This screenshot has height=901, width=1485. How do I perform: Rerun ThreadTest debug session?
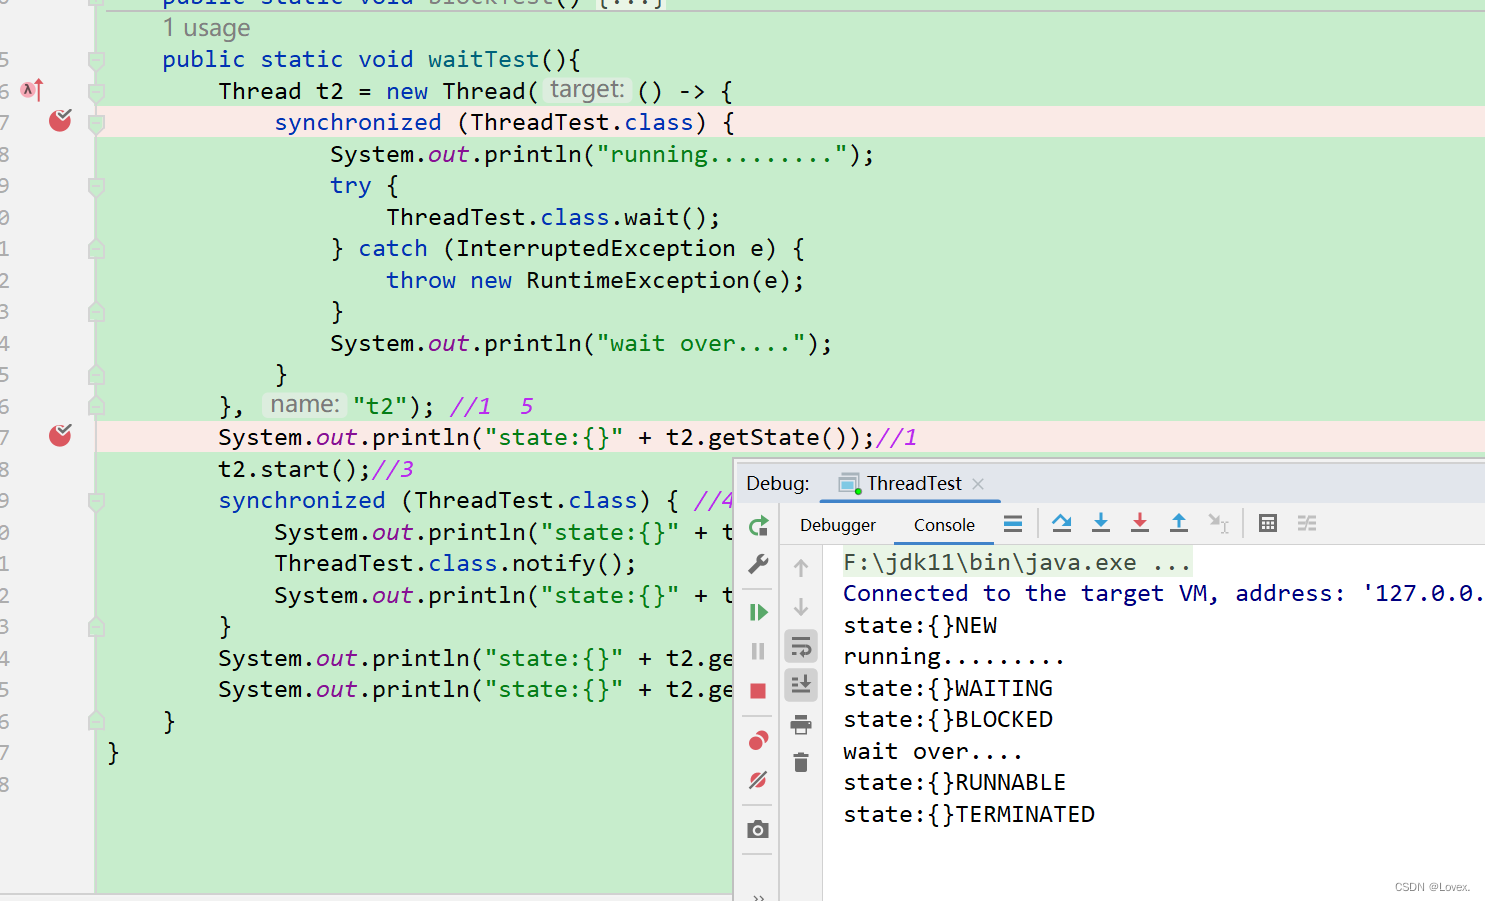click(758, 526)
